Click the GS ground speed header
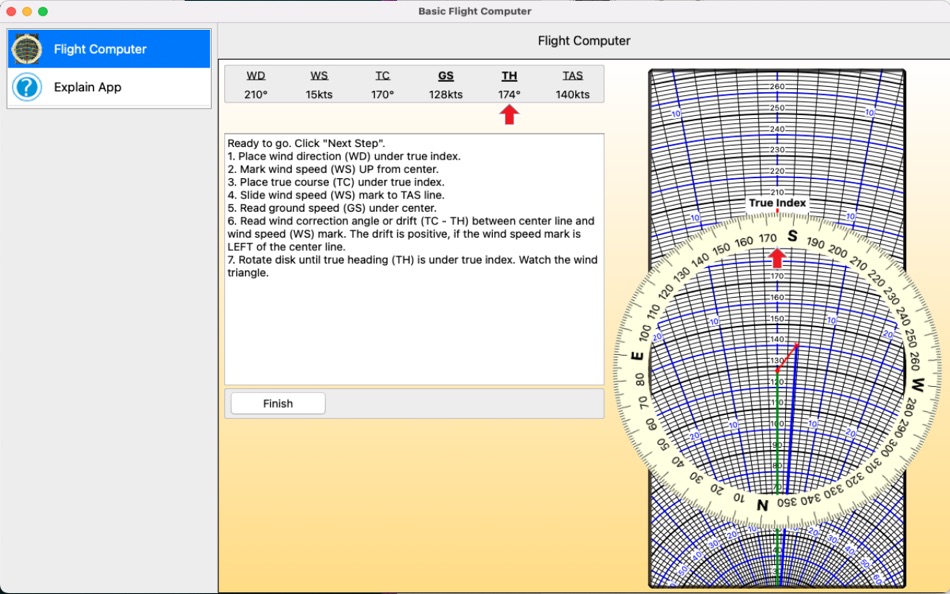 [446, 75]
